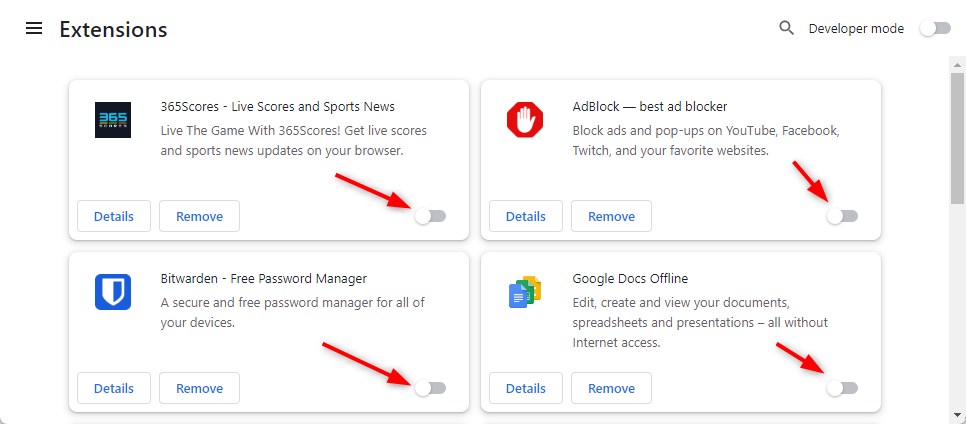966x424 pixels.
Task: Select the 'Google Docs Offline' title
Action: pos(630,279)
